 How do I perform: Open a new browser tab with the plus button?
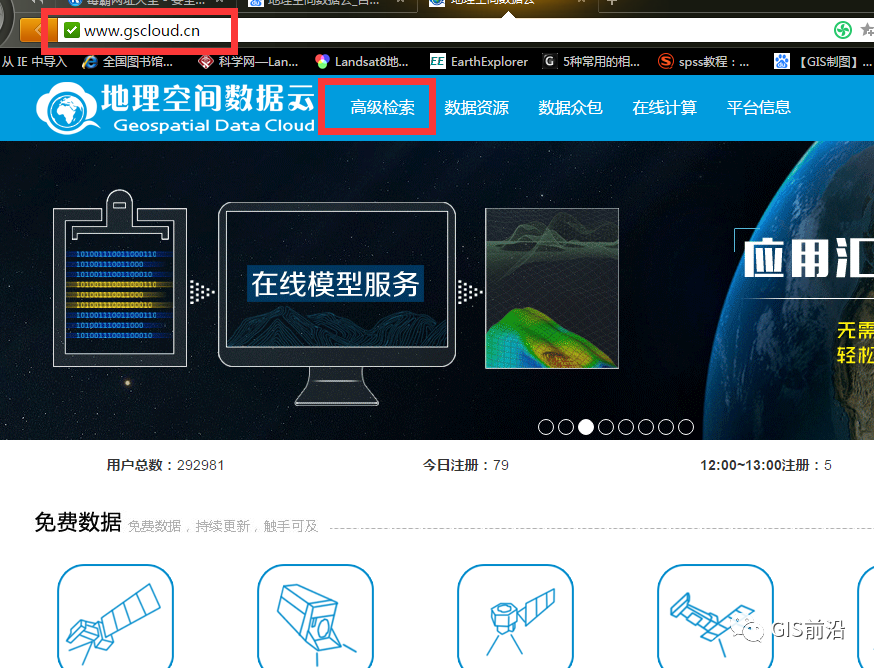click(610, 4)
